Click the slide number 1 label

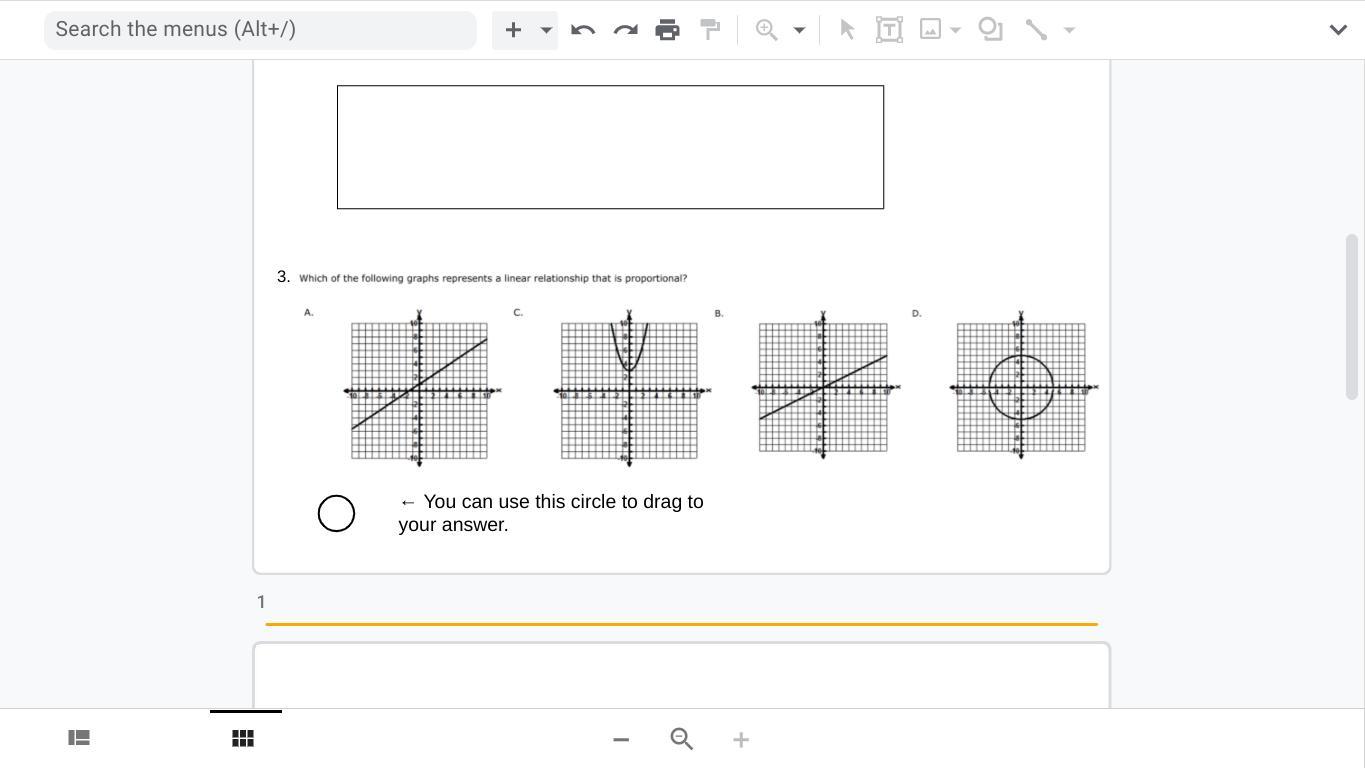coord(261,602)
